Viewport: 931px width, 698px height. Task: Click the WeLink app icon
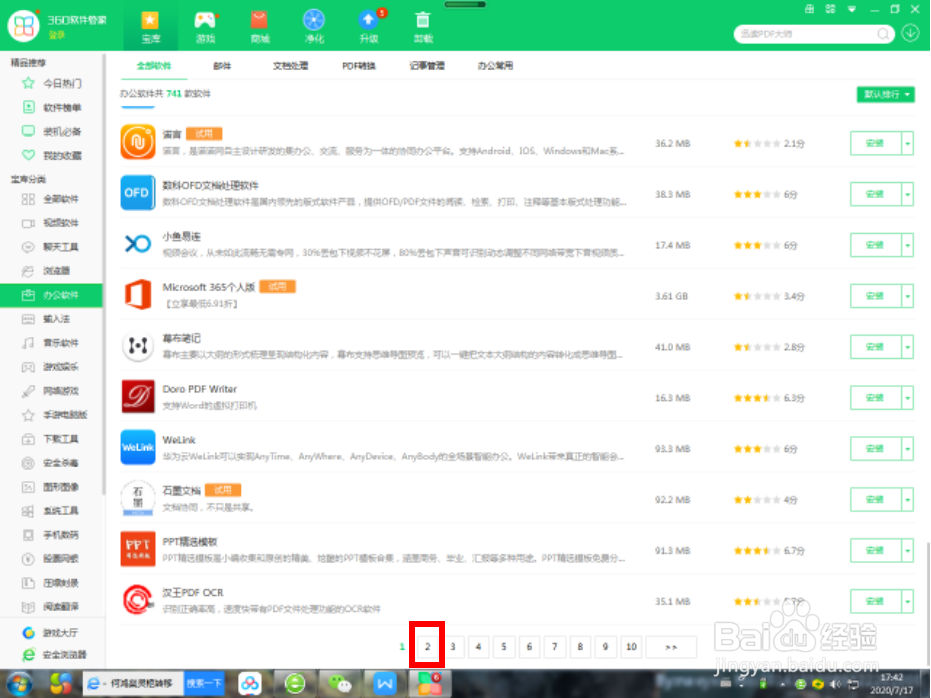point(138,448)
